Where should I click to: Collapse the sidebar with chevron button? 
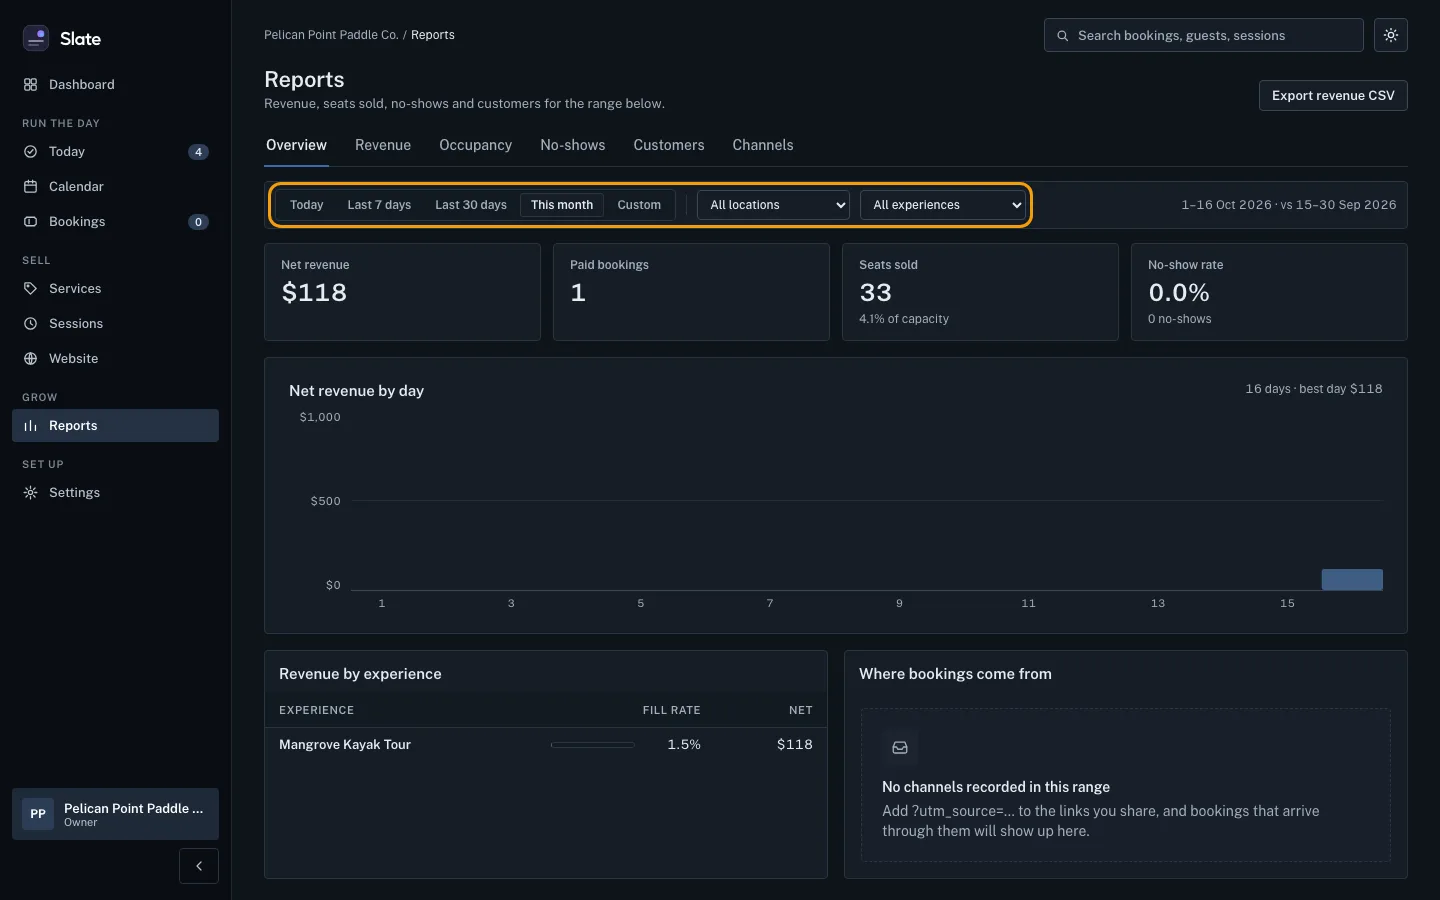[x=199, y=866]
